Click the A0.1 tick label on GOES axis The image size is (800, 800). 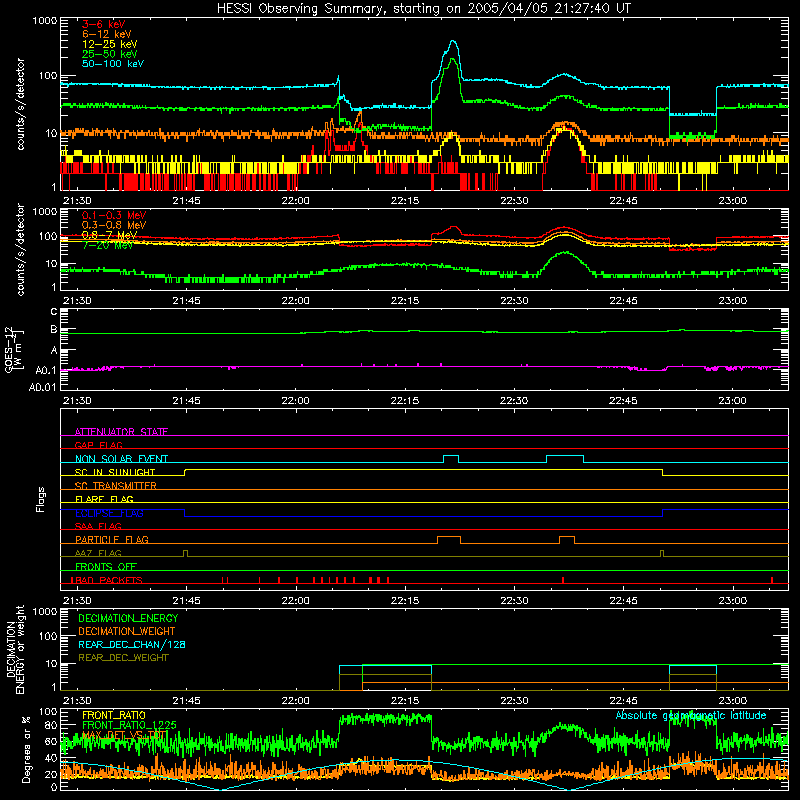click(46, 370)
